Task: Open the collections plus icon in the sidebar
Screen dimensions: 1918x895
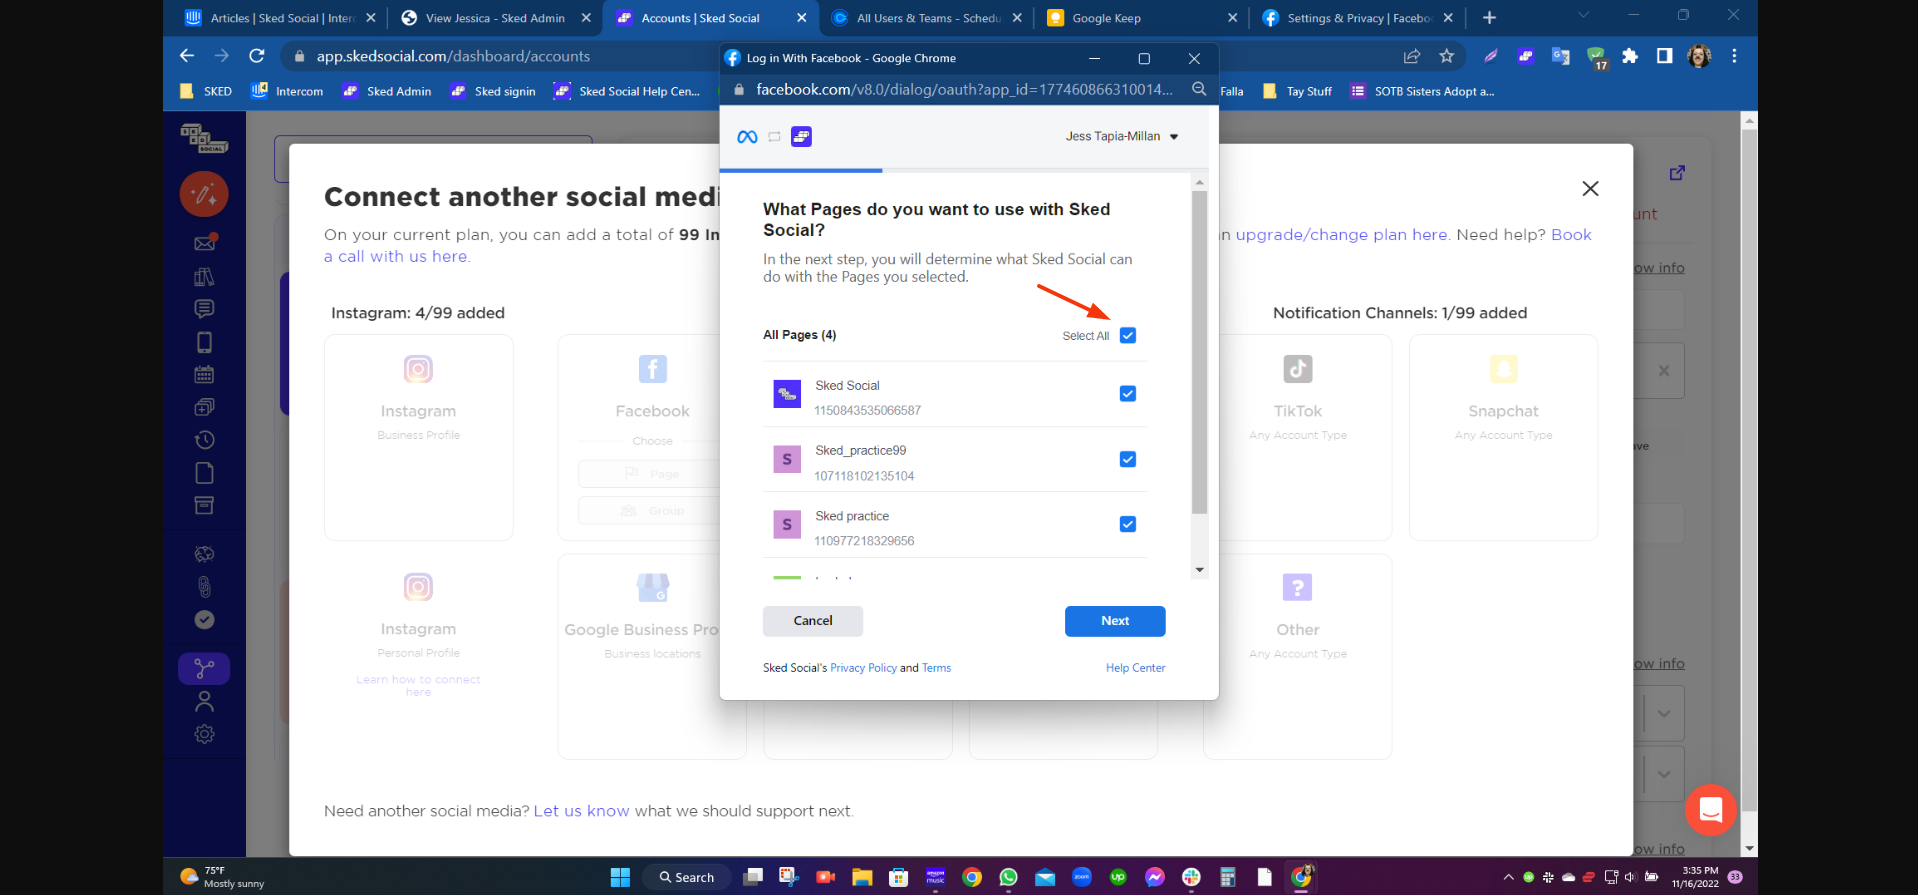Action: 204,407
